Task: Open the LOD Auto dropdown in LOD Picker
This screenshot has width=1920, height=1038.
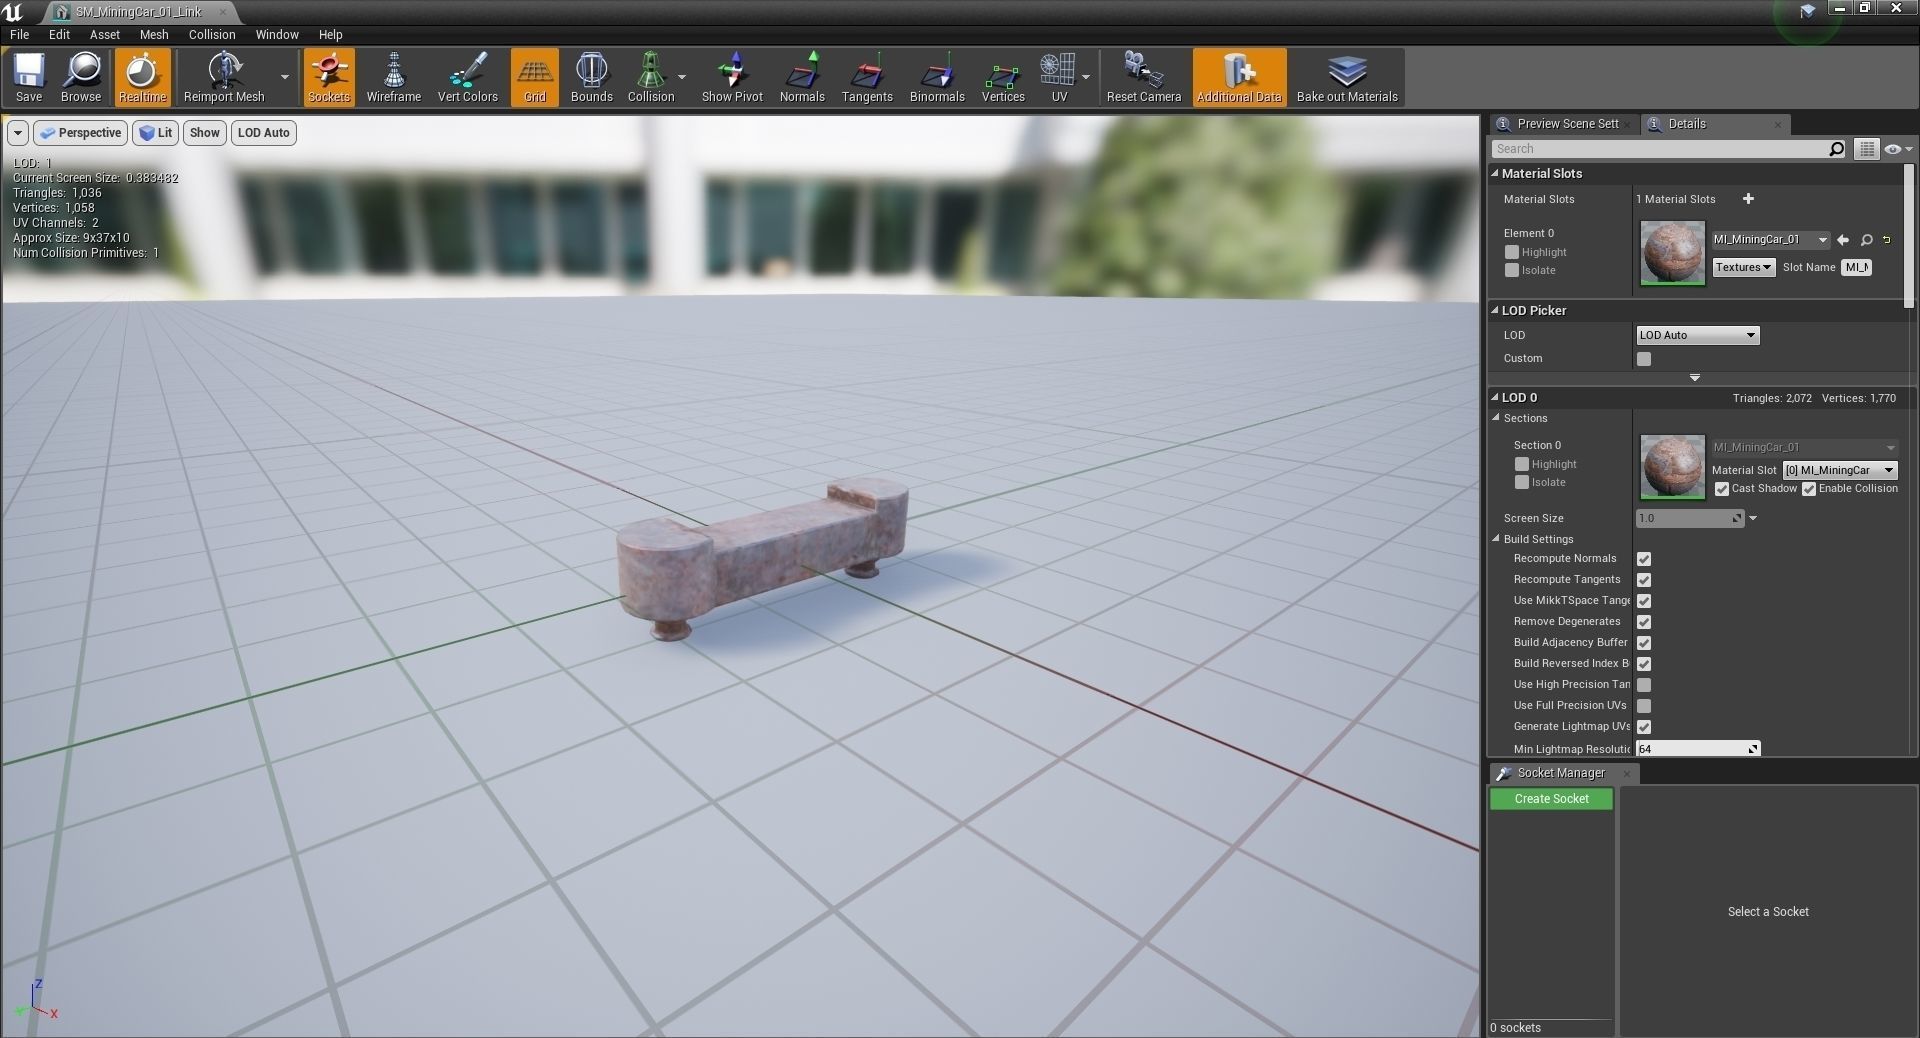Action: (x=1698, y=335)
